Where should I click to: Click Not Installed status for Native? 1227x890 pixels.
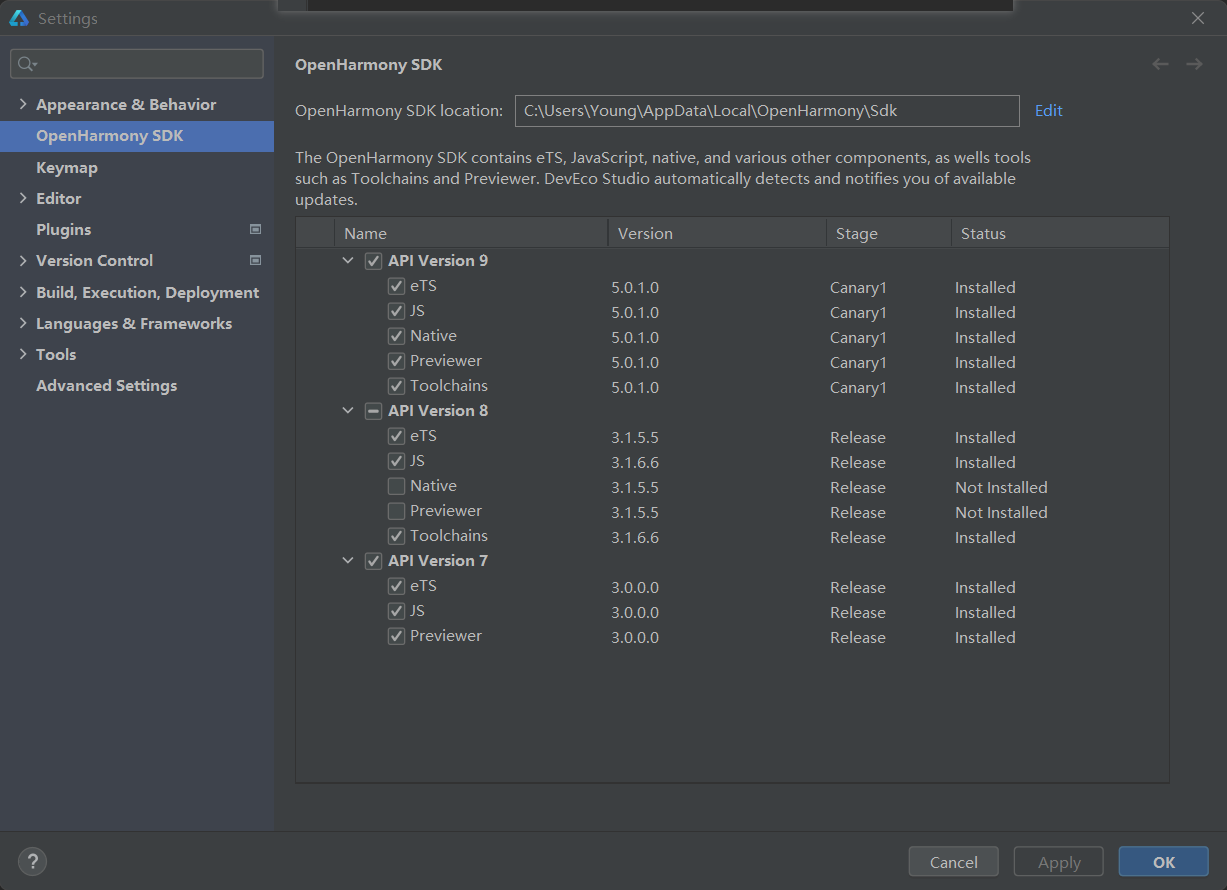point(1001,487)
